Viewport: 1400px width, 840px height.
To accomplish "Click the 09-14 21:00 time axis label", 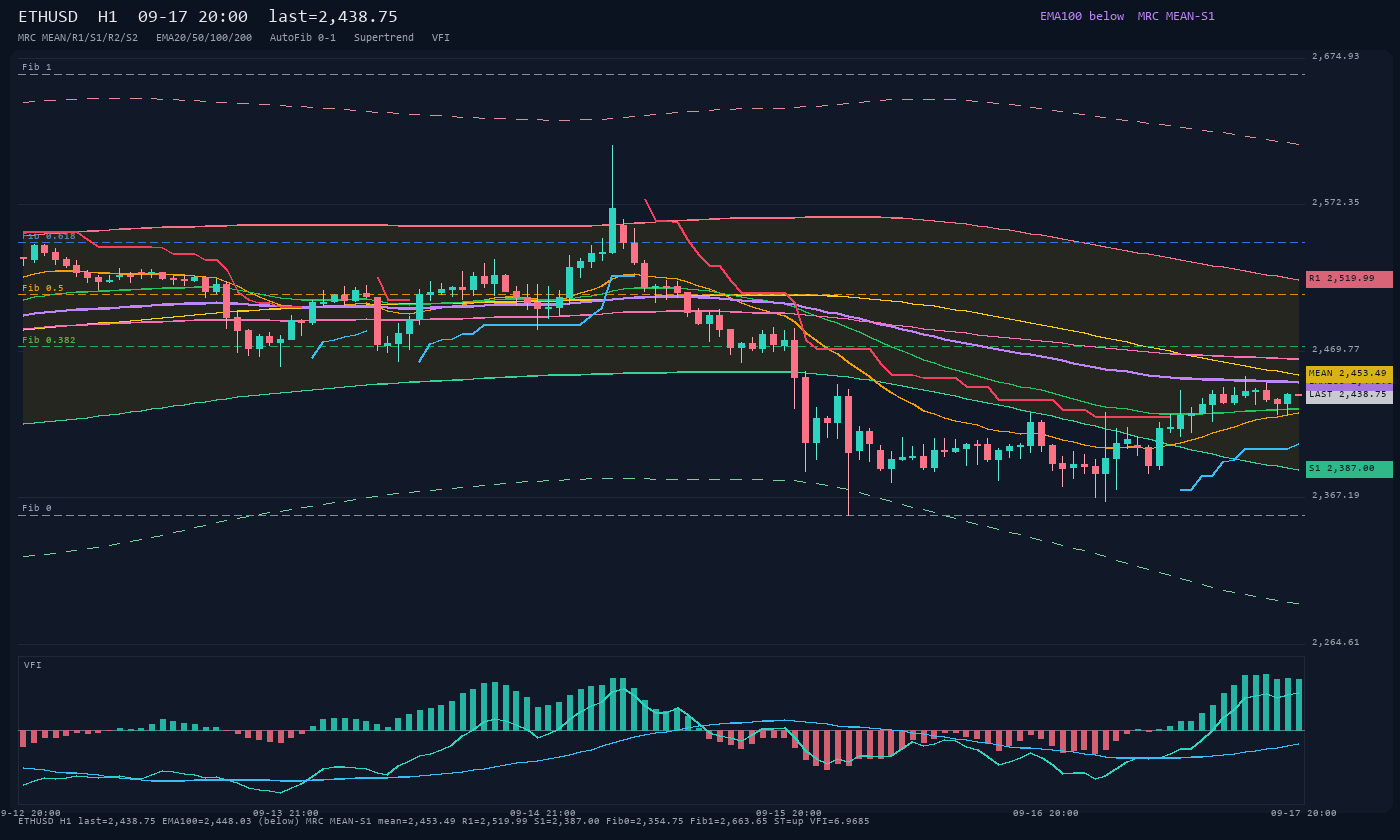I will tap(543, 813).
